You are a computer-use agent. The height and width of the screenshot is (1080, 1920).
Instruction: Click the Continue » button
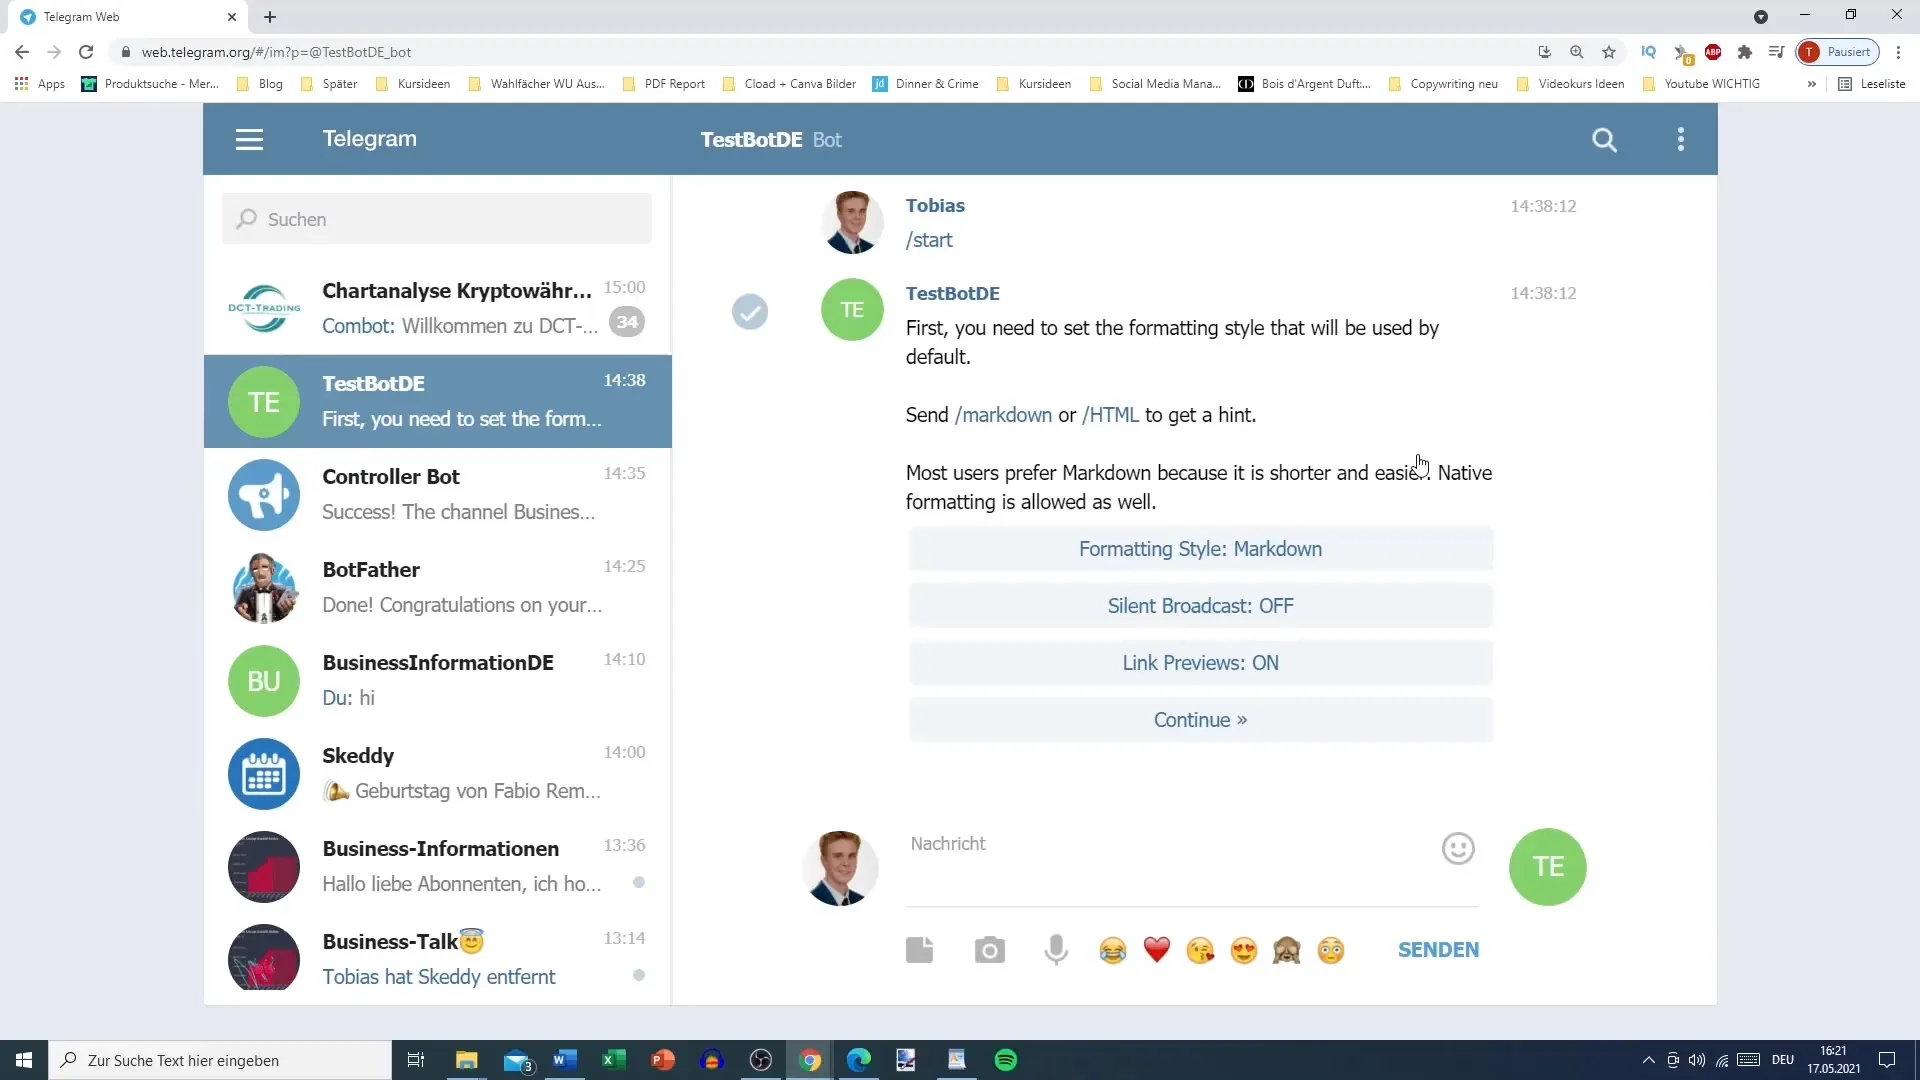[1200, 720]
